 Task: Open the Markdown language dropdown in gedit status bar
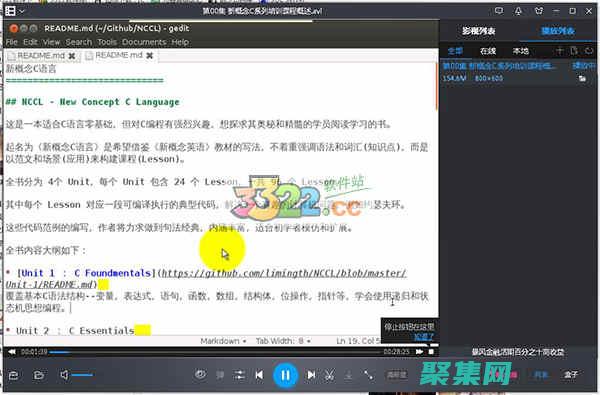[223, 341]
